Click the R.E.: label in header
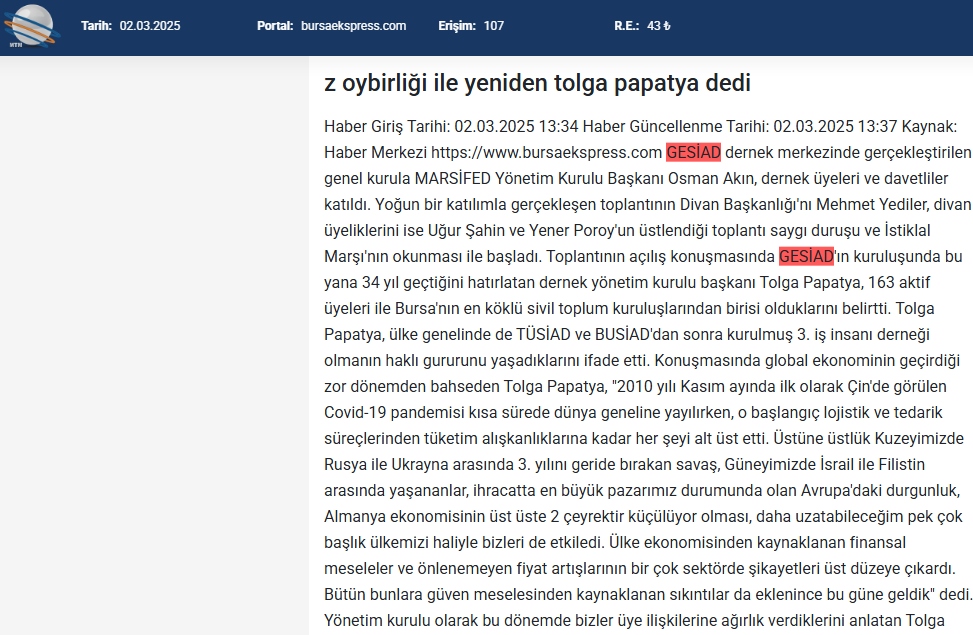Image resolution: width=973 pixels, height=635 pixels. 627,26
